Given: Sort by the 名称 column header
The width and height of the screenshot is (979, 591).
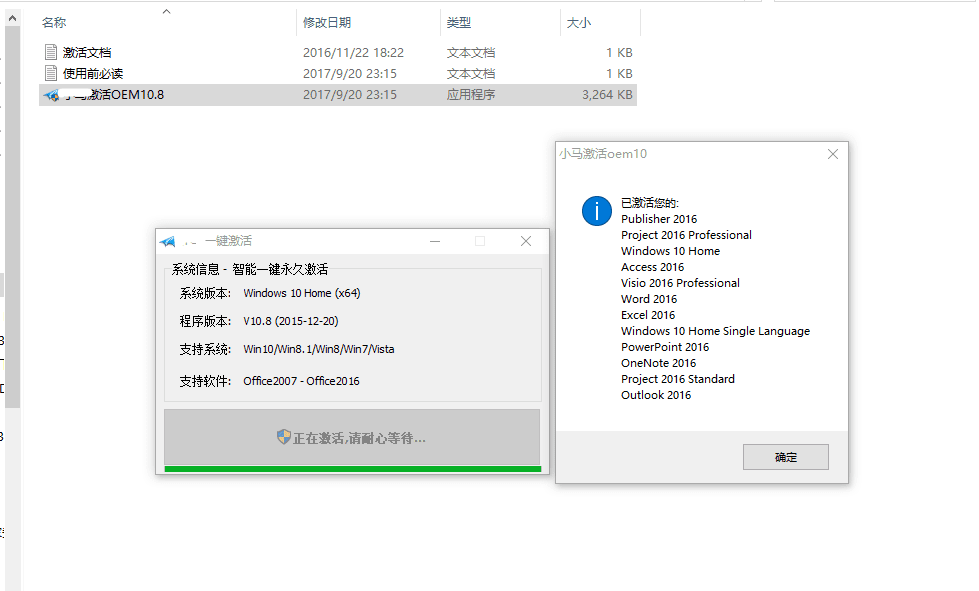Looking at the screenshot, I should tap(54, 22).
